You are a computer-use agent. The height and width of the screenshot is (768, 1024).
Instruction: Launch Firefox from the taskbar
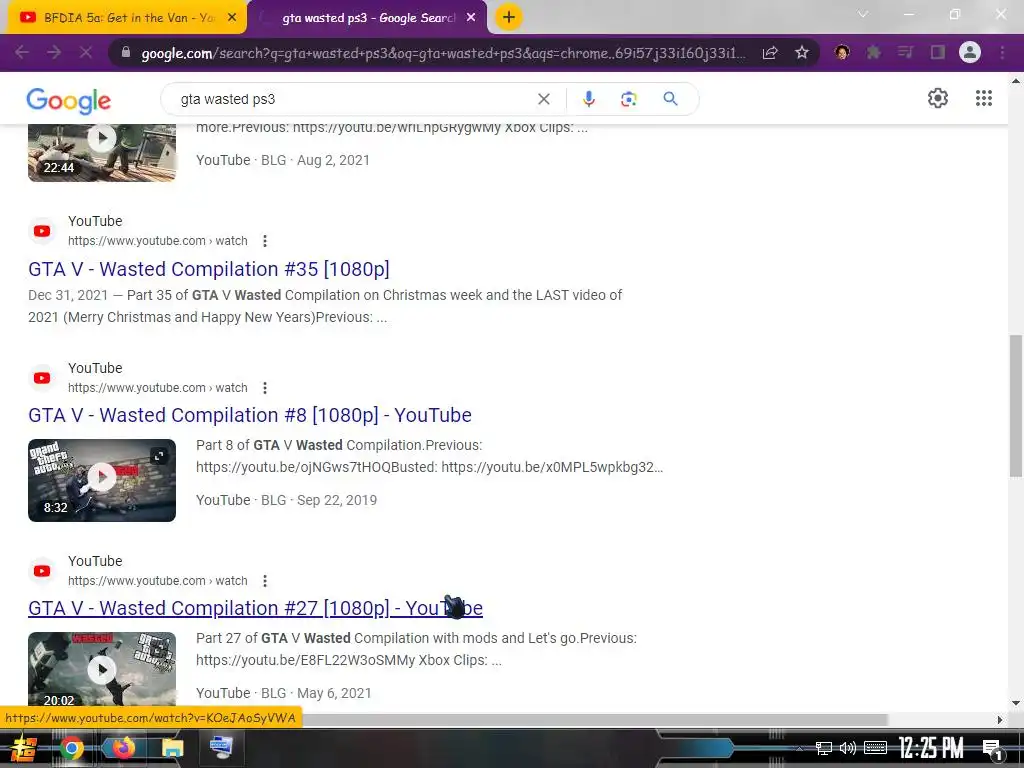(x=122, y=748)
